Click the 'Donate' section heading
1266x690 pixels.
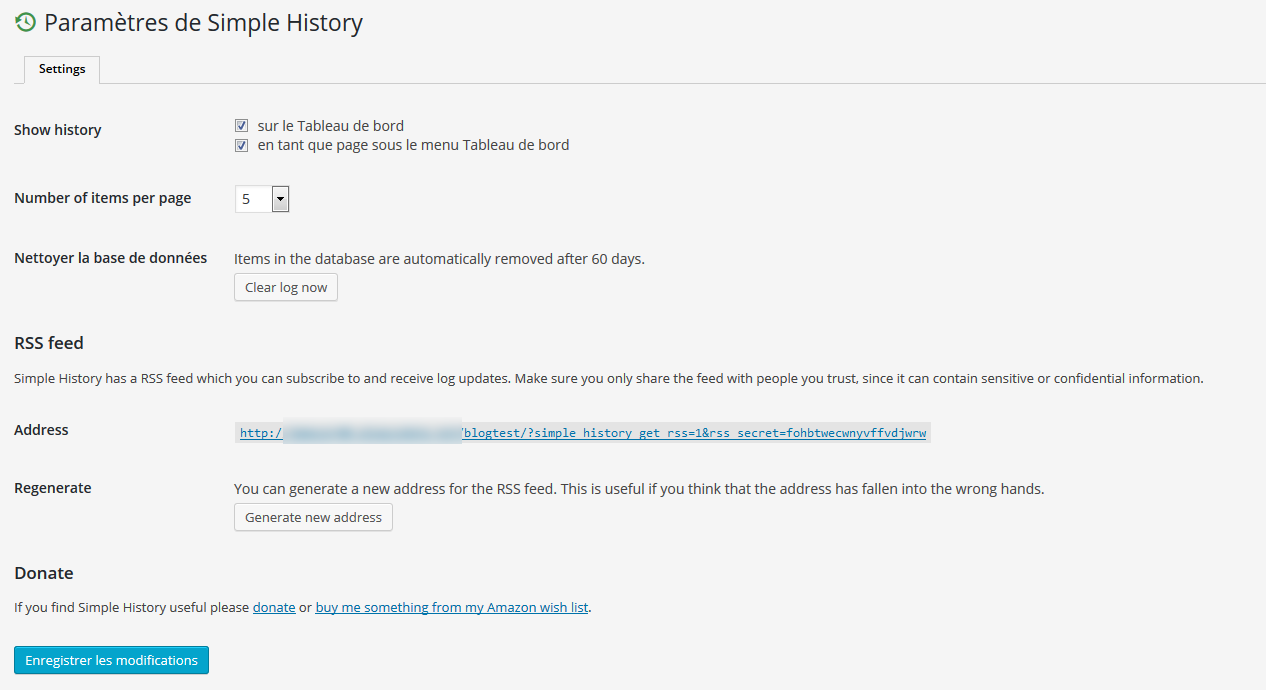44,573
